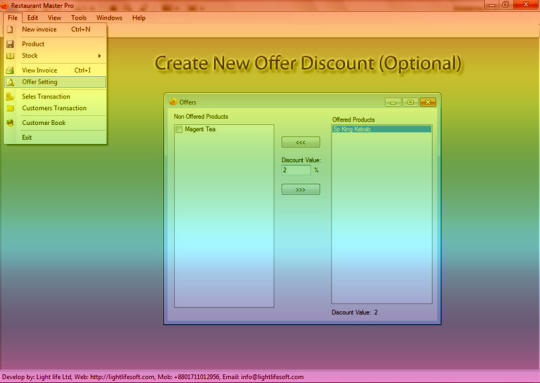Close the Restaurant Master Pro window

coord(526,4)
